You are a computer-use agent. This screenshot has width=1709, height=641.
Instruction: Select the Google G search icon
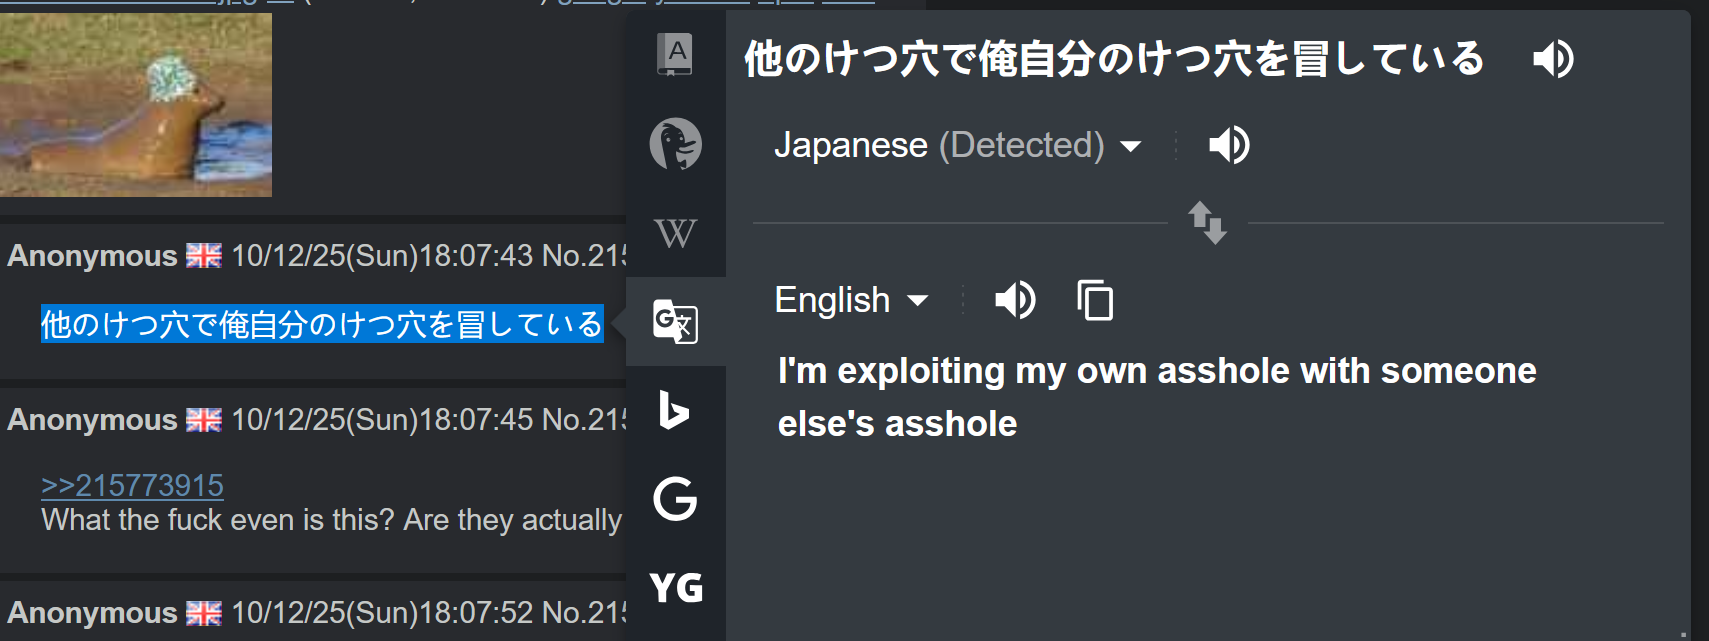pyautogui.click(x=675, y=498)
